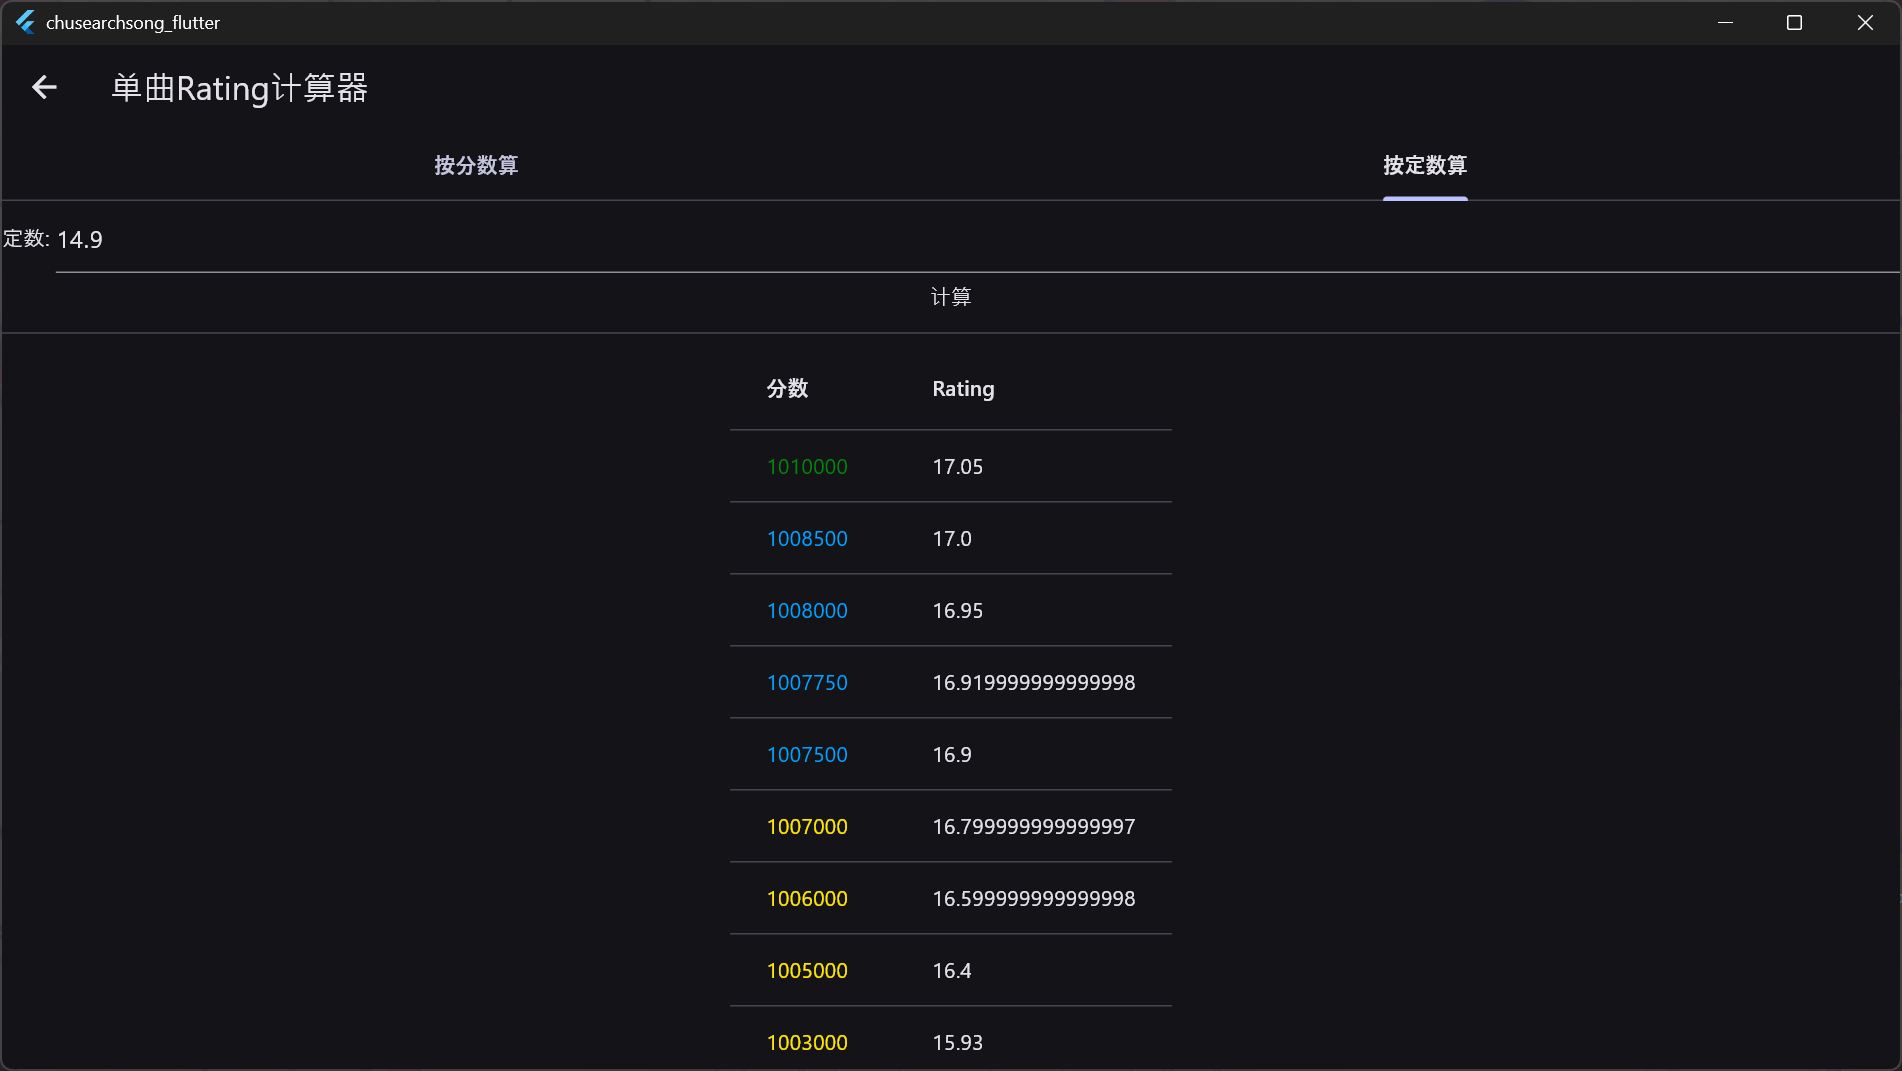
Task: Click the 计算 button
Action: tap(951, 297)
